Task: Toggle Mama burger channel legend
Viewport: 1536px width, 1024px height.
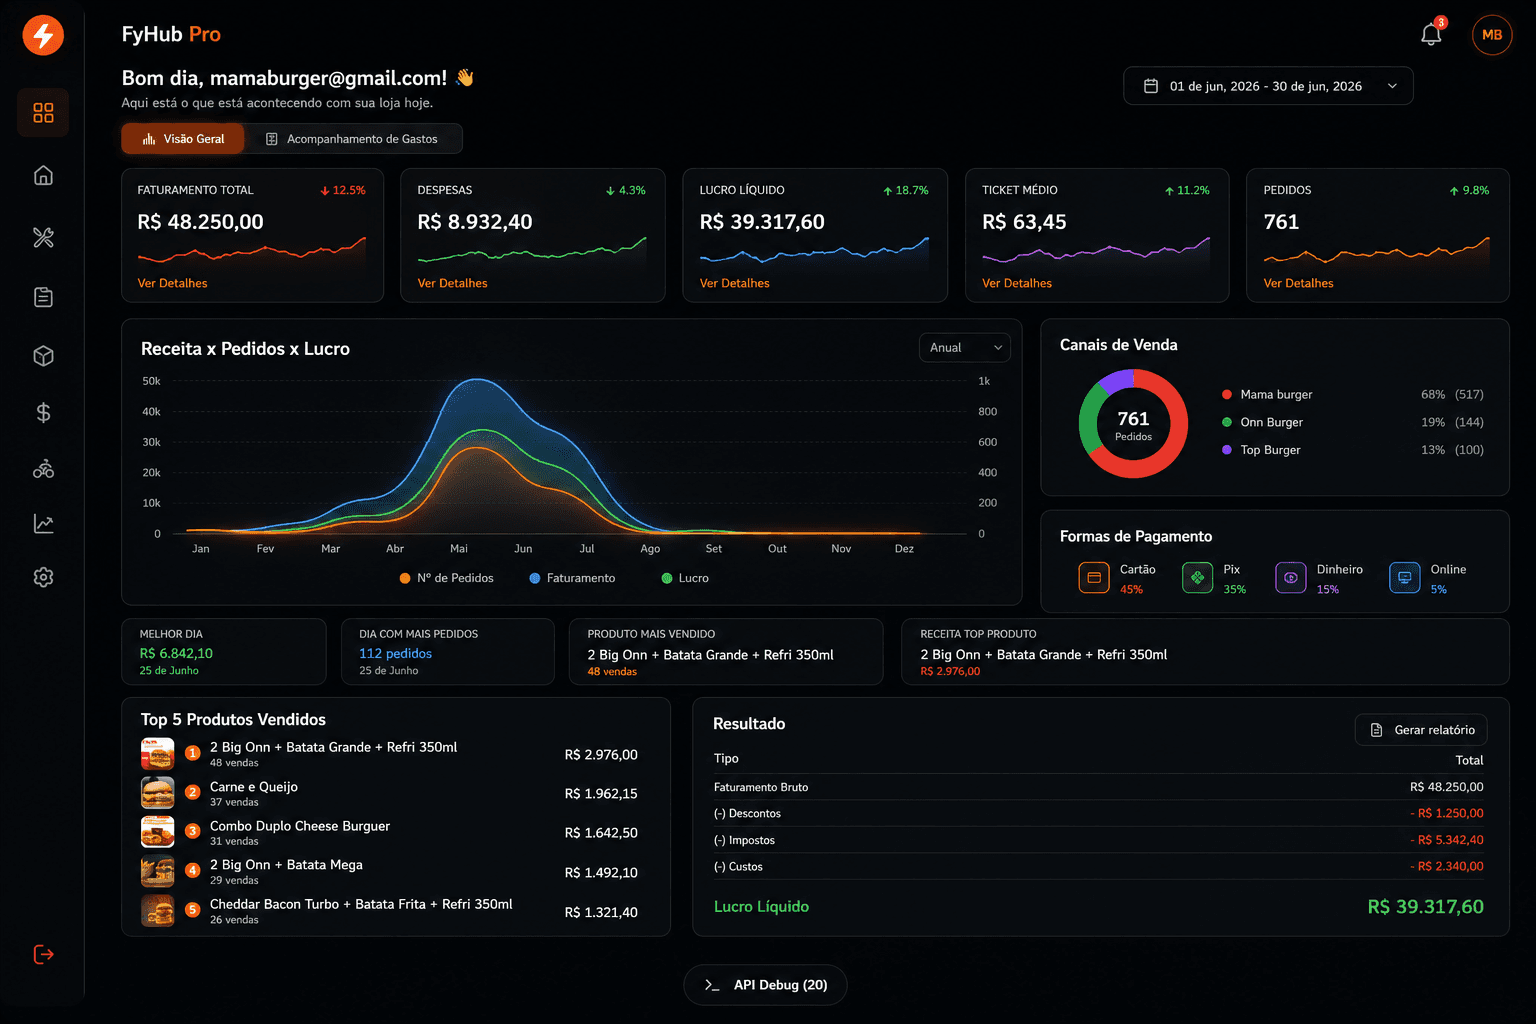Action: [x=1267, y=394]
